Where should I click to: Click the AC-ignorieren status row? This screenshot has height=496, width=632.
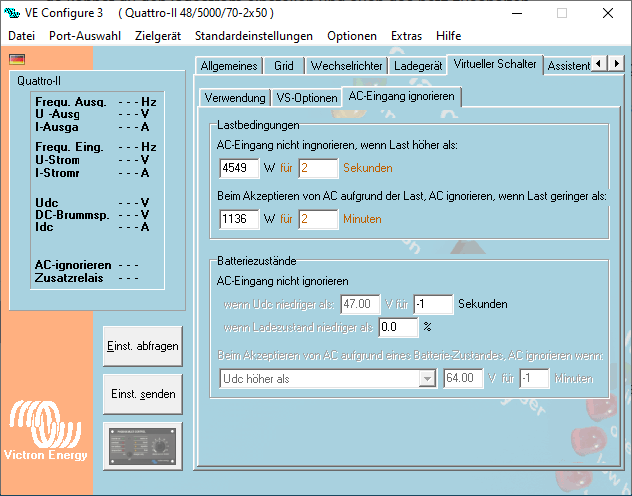(x=87, y=265)
